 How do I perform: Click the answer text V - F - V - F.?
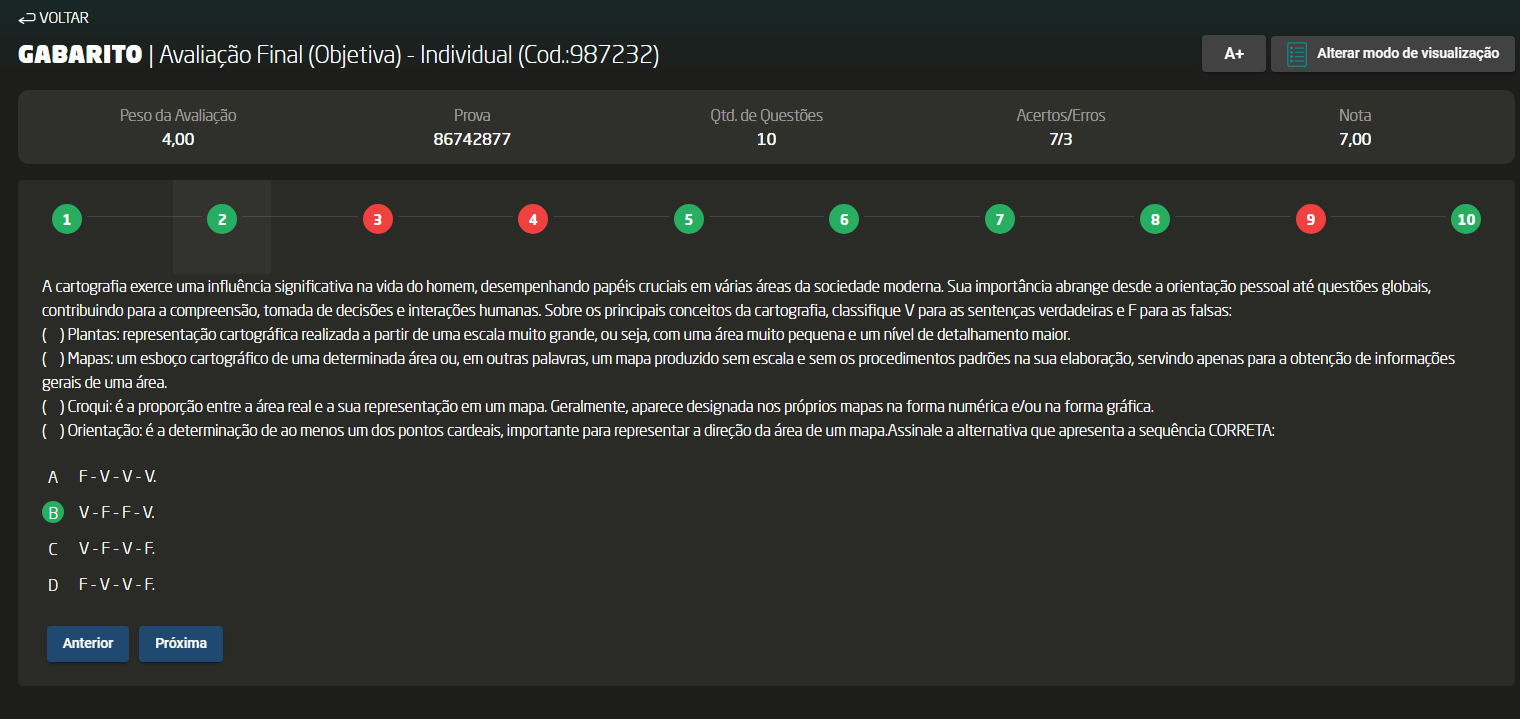117,549
